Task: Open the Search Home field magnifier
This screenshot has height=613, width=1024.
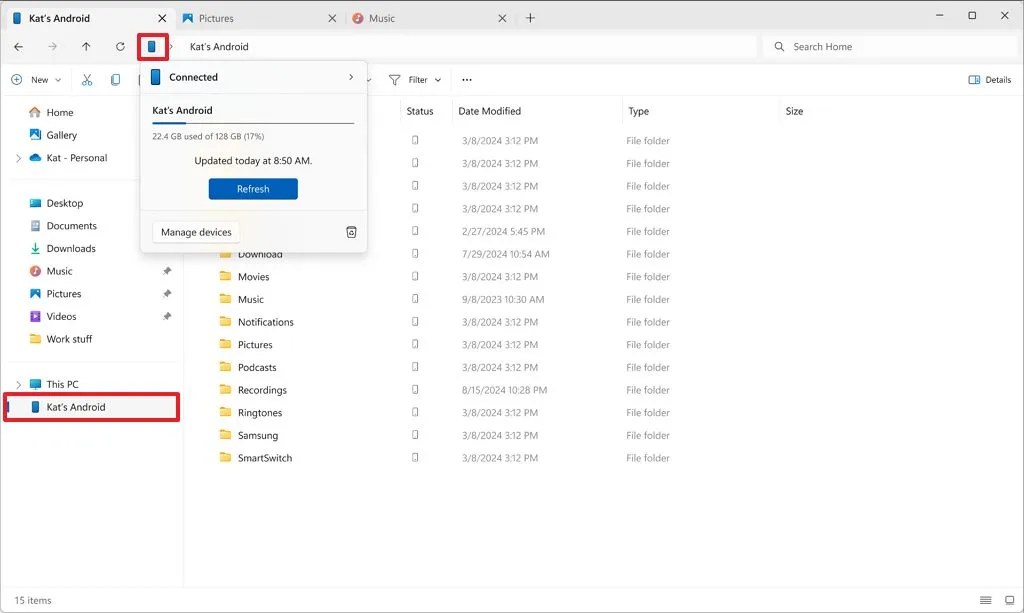Action: (779, 46)
